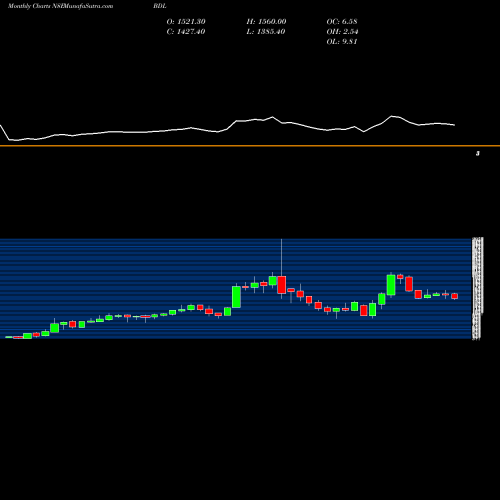Viewport: 500px width, 500px height.
Task: Click the open price value 'O: 1521.30'
Action: [186, 22]
